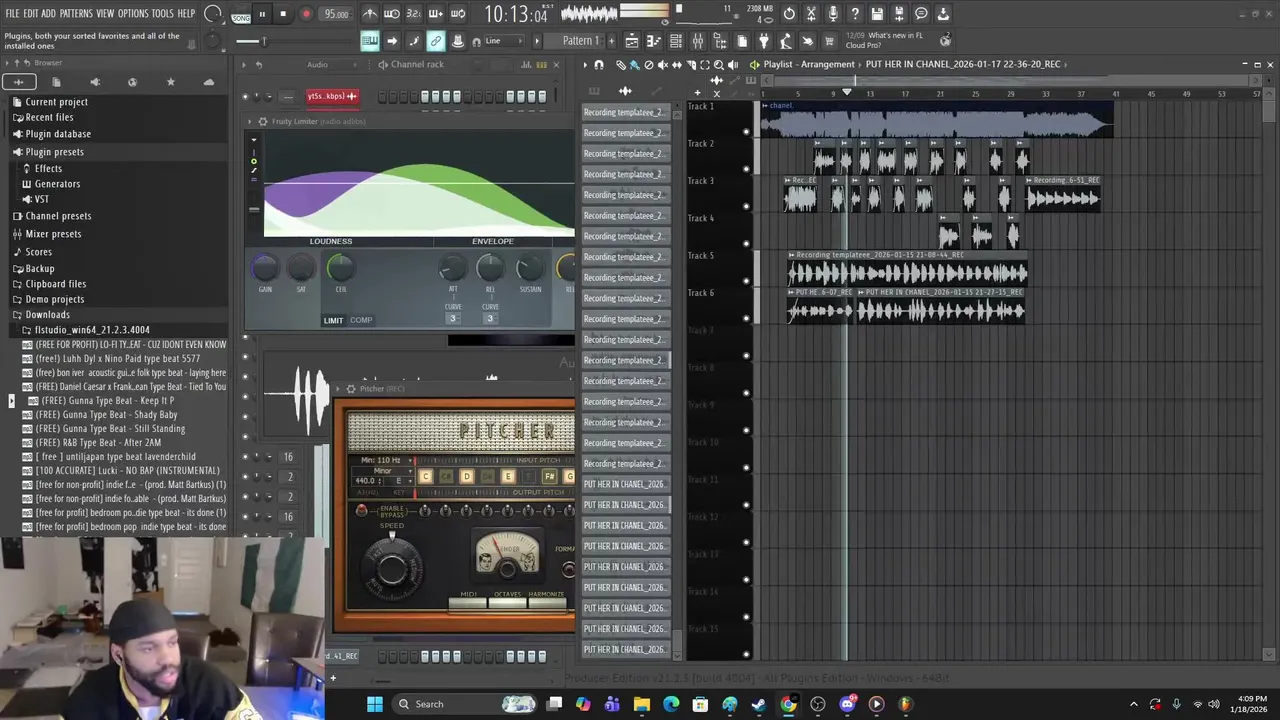Image resolution: width=1280 pixels, height=720 pixels.
Task: Toggle the F# note in Pitcher
Action: [x=550, y=476]
